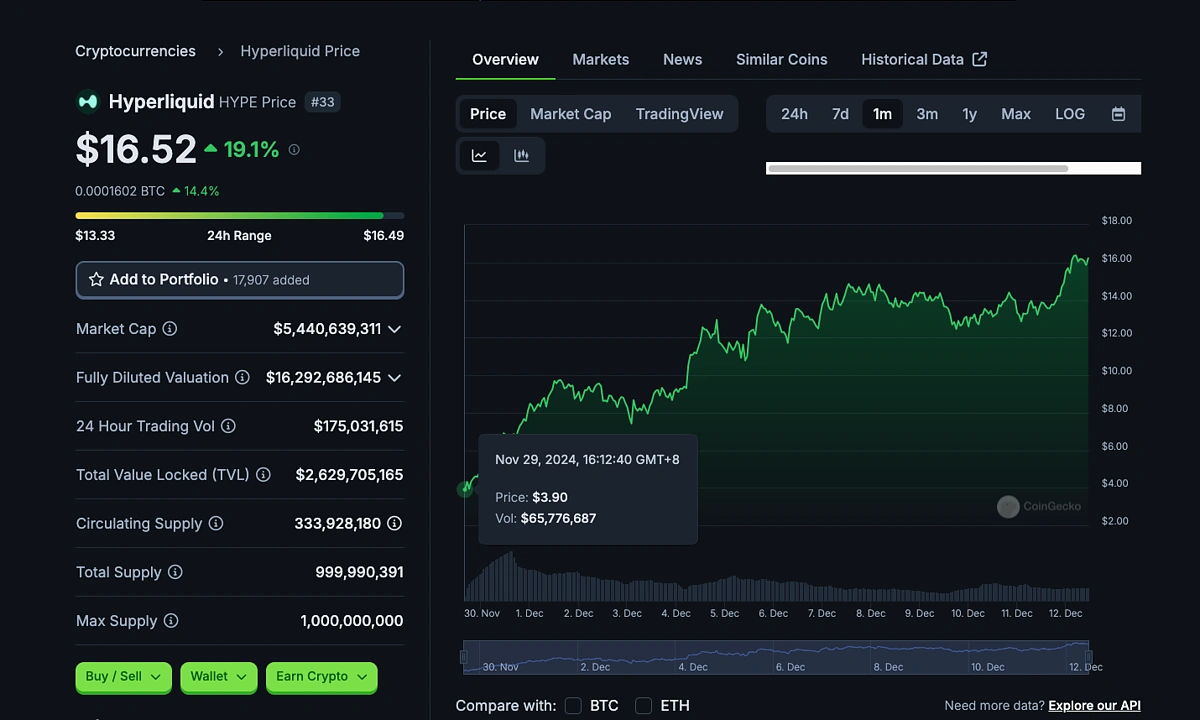The width and height of the screenshot is (1200, 720).
Task: Select the 7d time range
Action: tap(840, 114)
